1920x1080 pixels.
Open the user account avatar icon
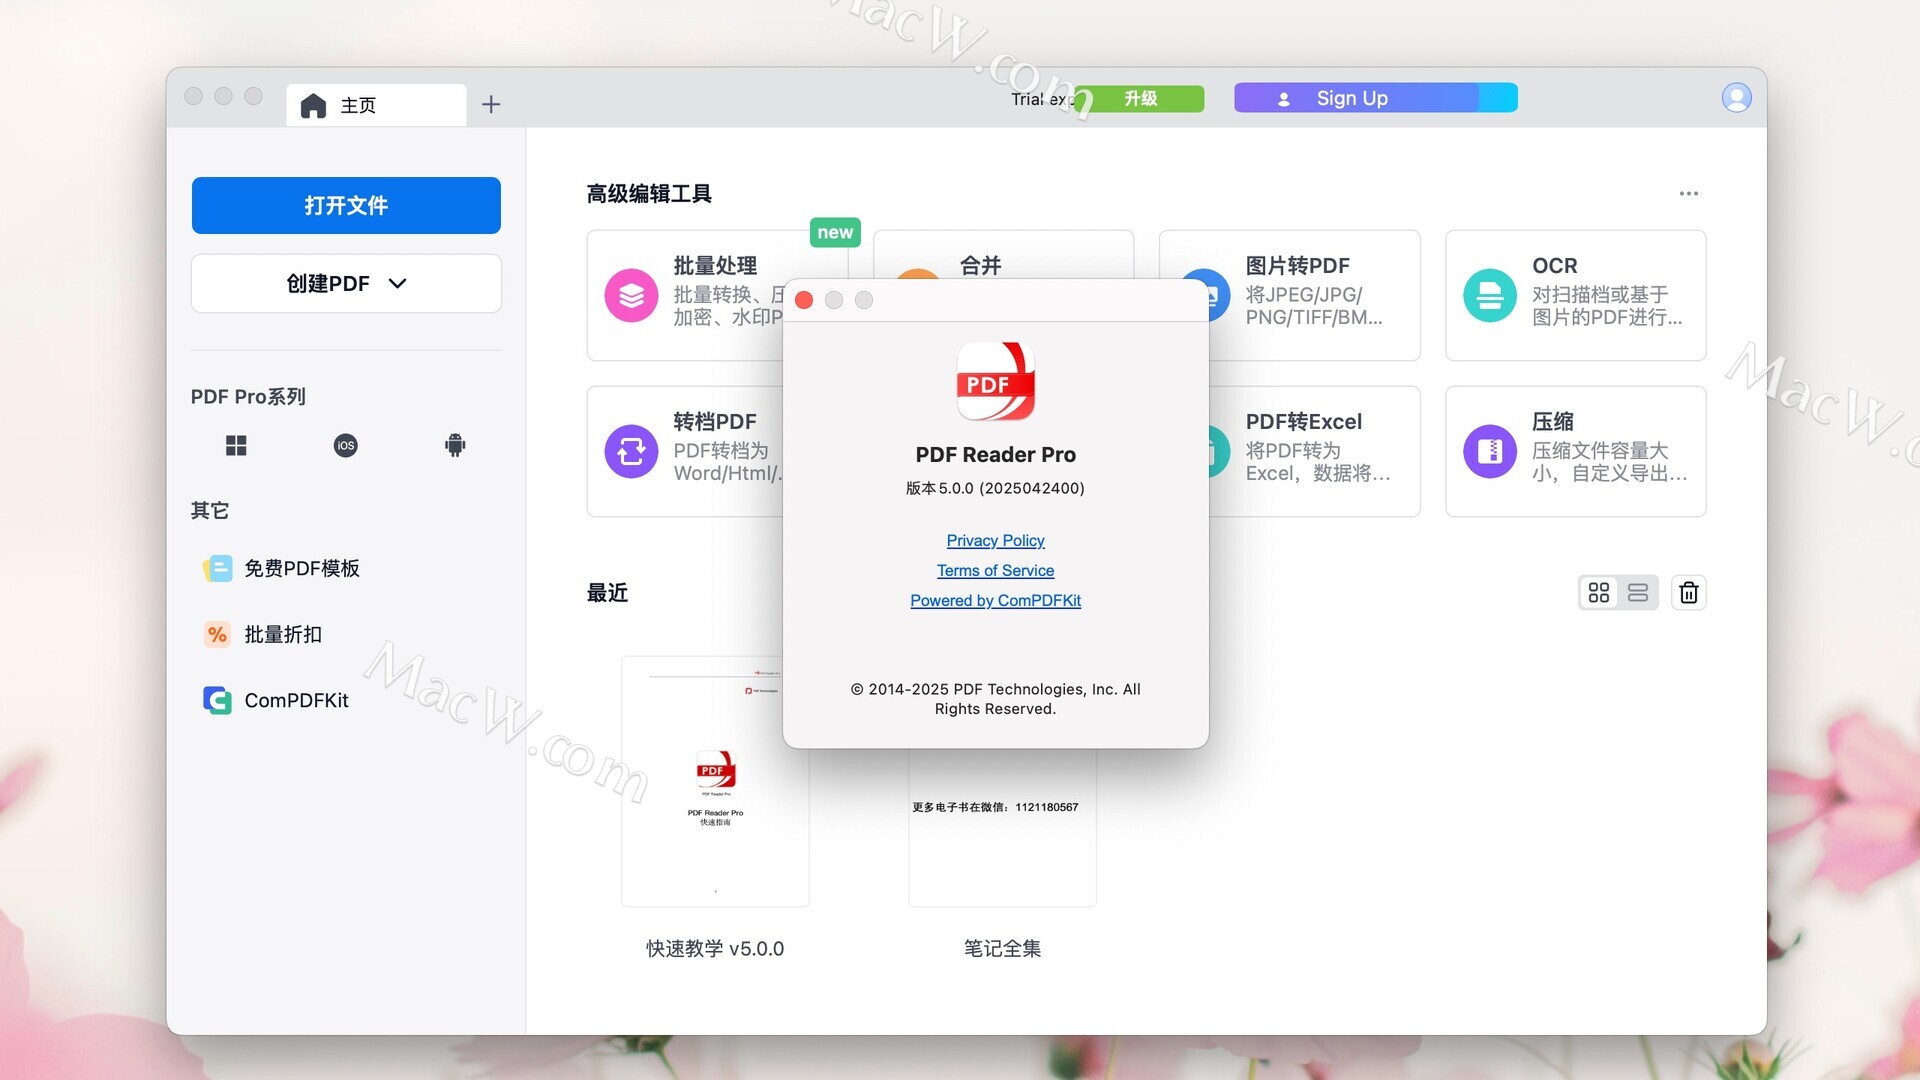1736,98
